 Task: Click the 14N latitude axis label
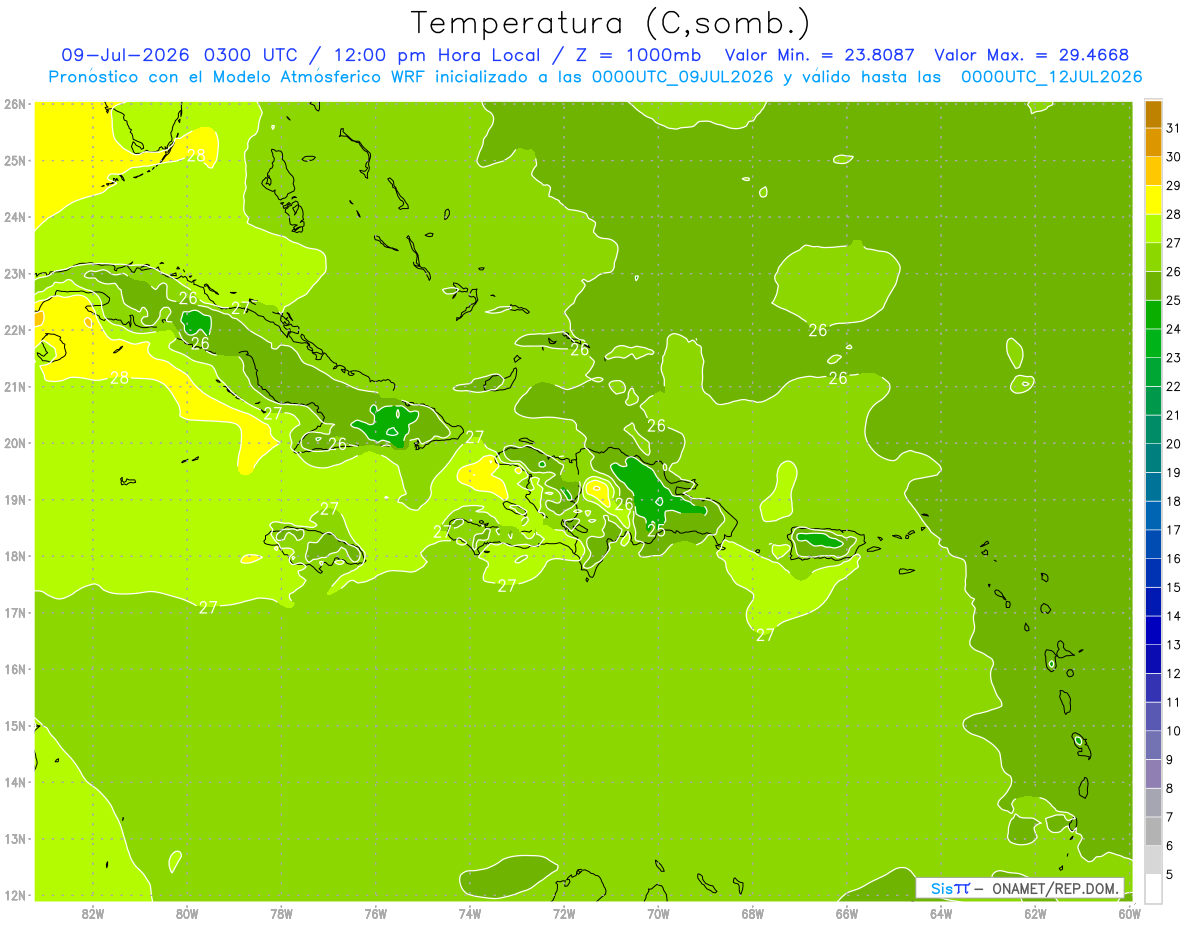[x=14, y=782]
